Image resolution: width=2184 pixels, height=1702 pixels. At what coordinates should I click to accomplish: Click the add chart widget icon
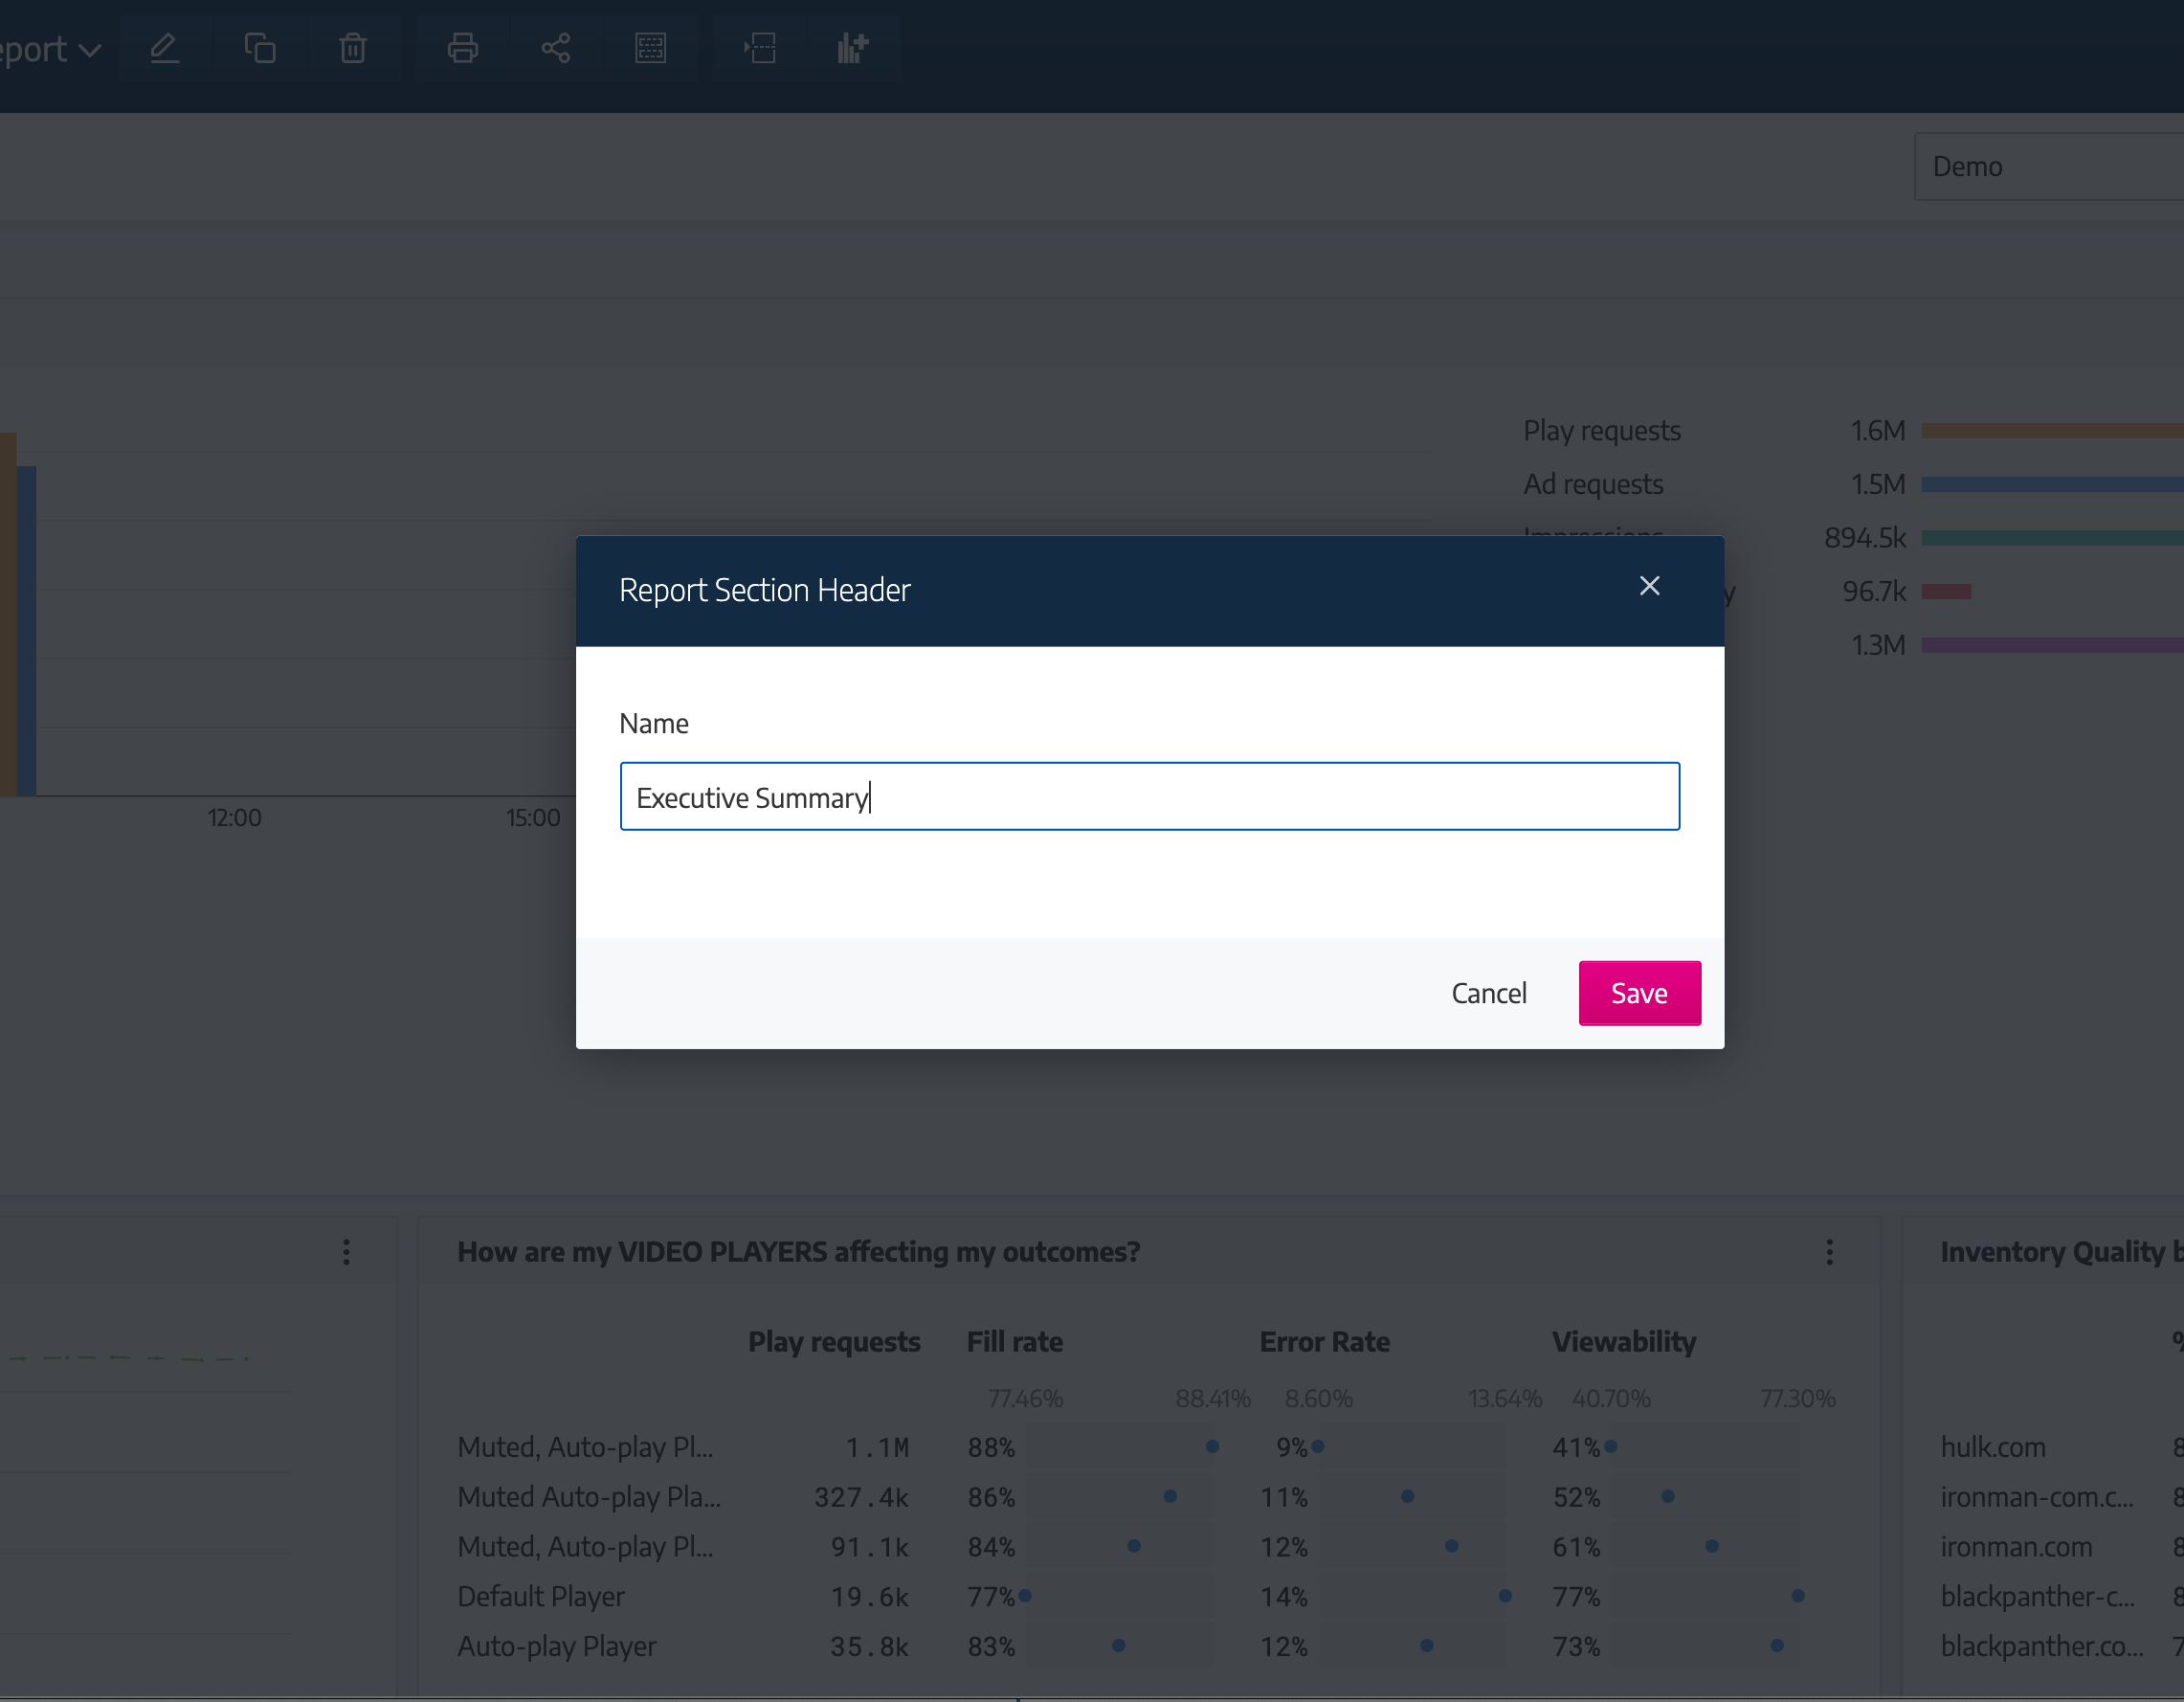[853, 48]
